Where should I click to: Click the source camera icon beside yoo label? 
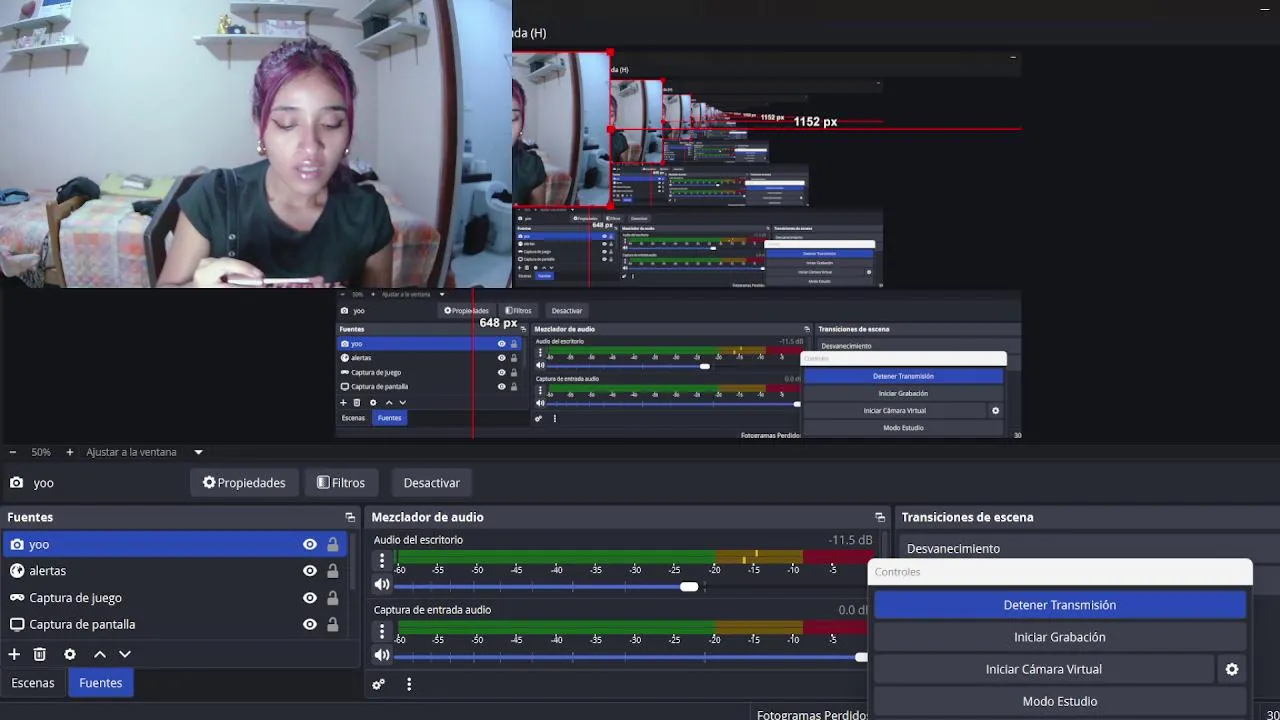pos(16,483)
